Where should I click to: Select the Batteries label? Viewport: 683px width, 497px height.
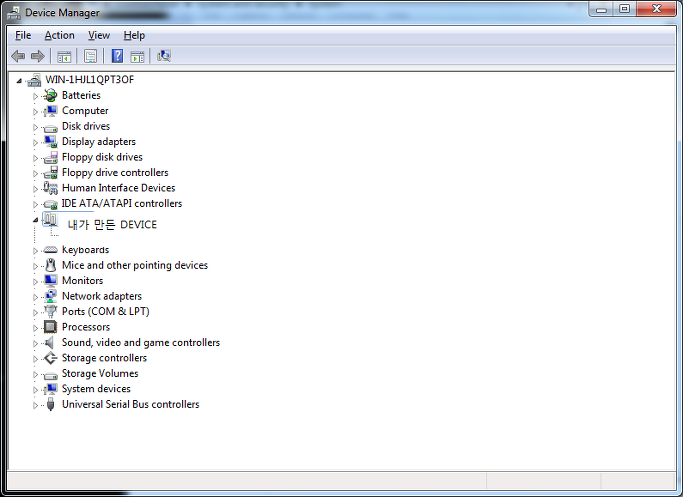[x=81, y=95]
